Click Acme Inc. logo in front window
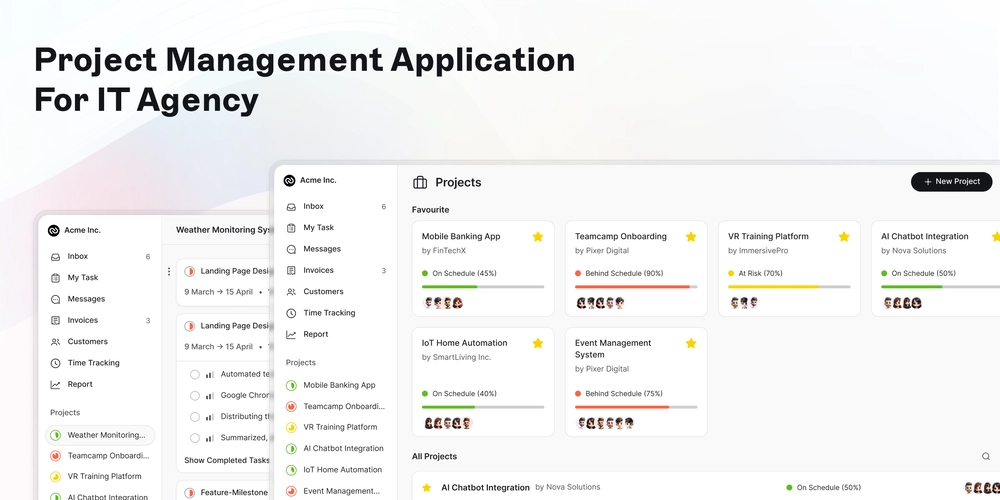The image size is (1000, 500). point(290,180)
